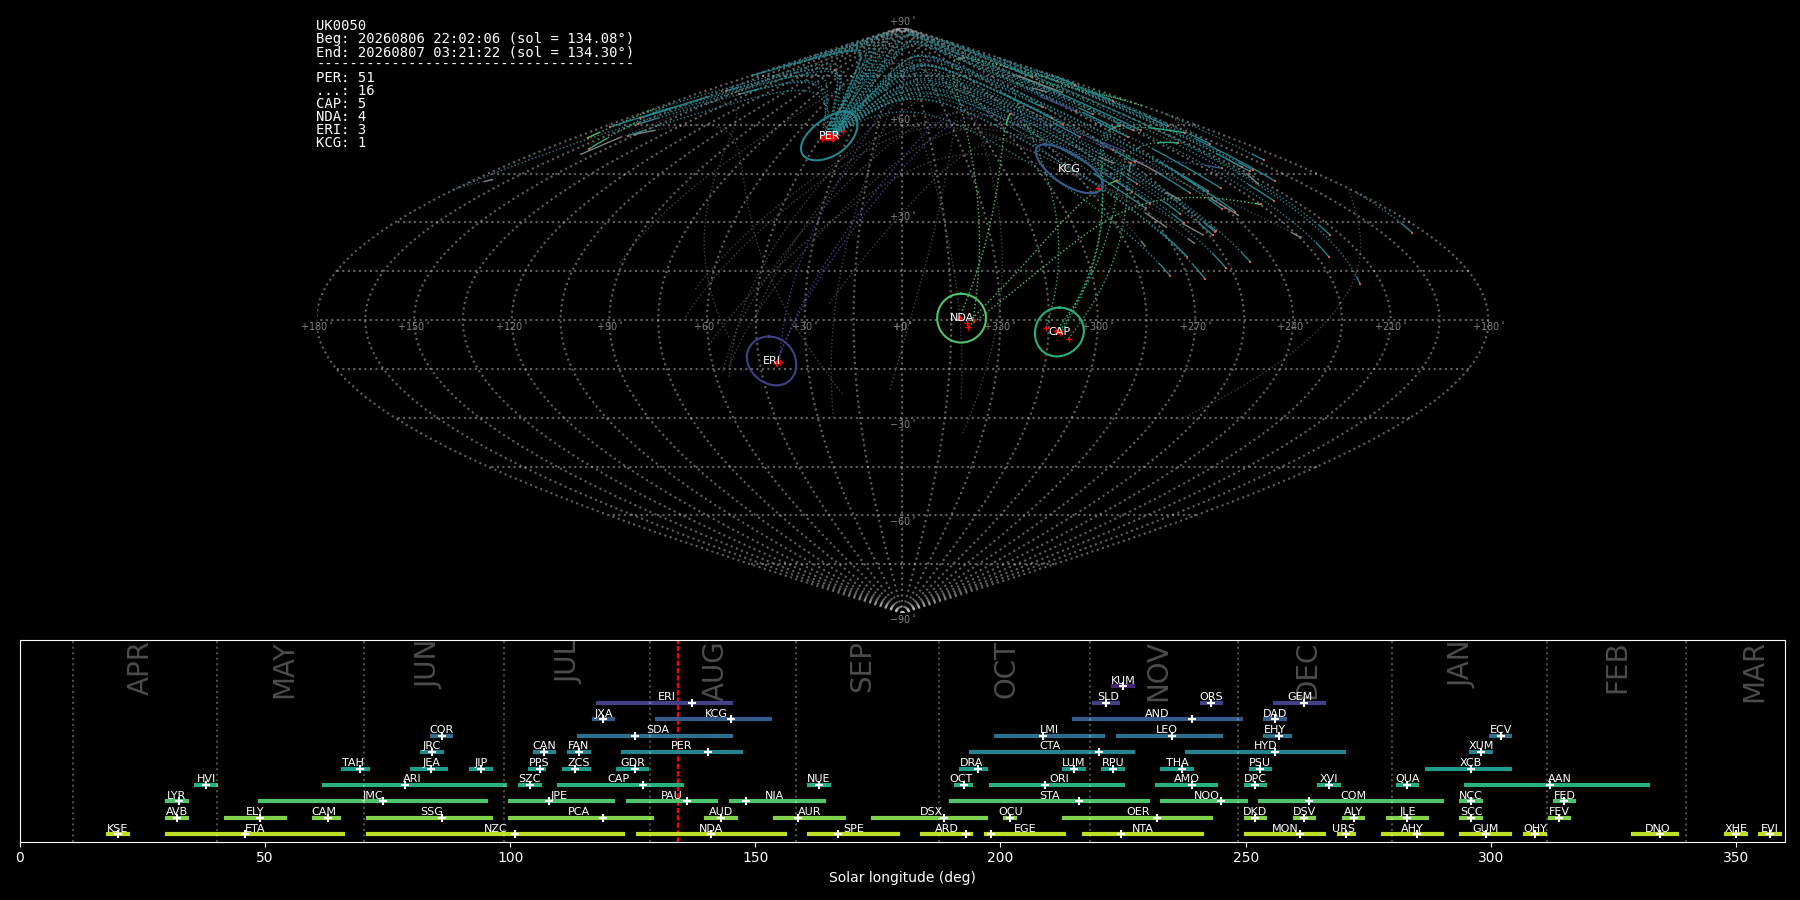Click the KCG shower bar in the timeline

coord(713,719)
